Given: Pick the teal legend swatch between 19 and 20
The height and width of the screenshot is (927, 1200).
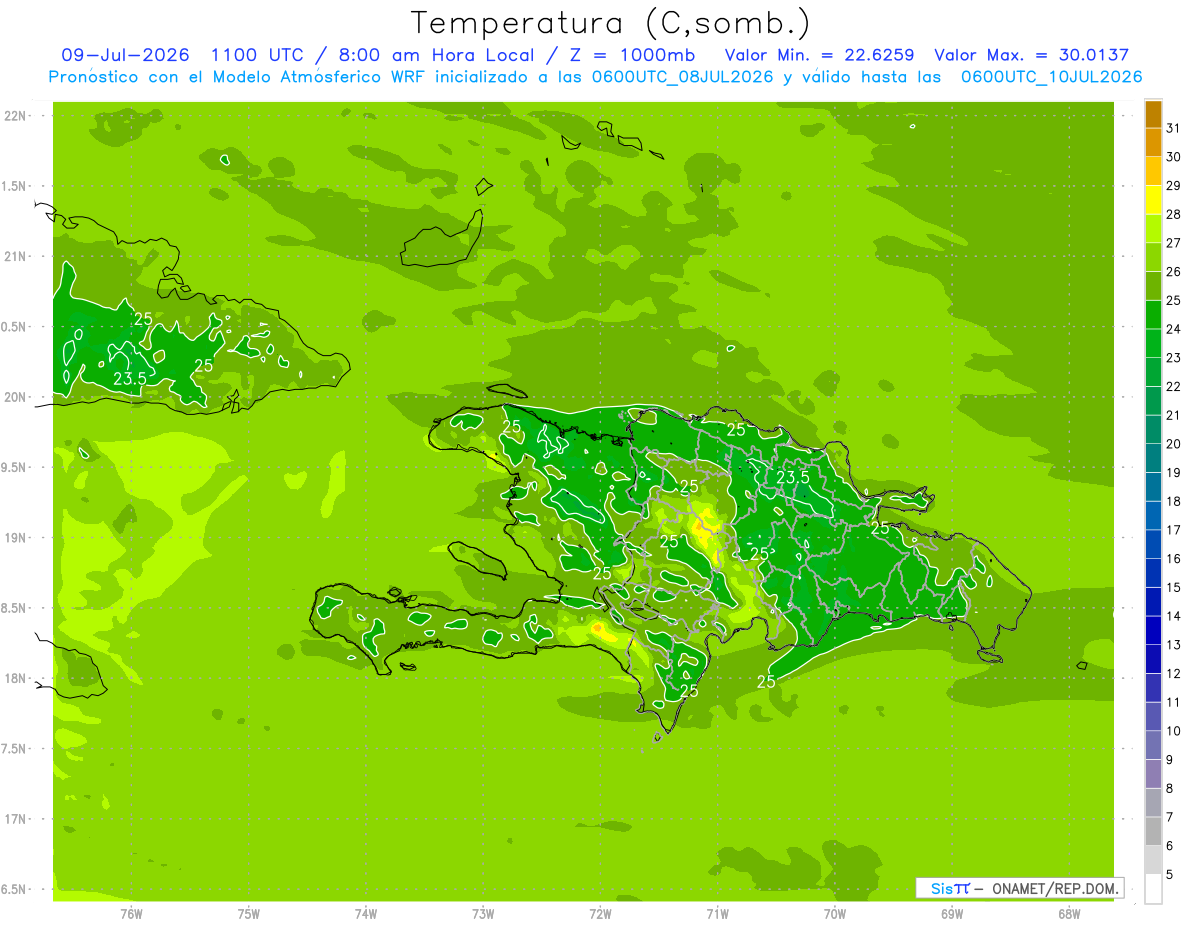Looking at the screenshot, I should (x=1154, y=458).
